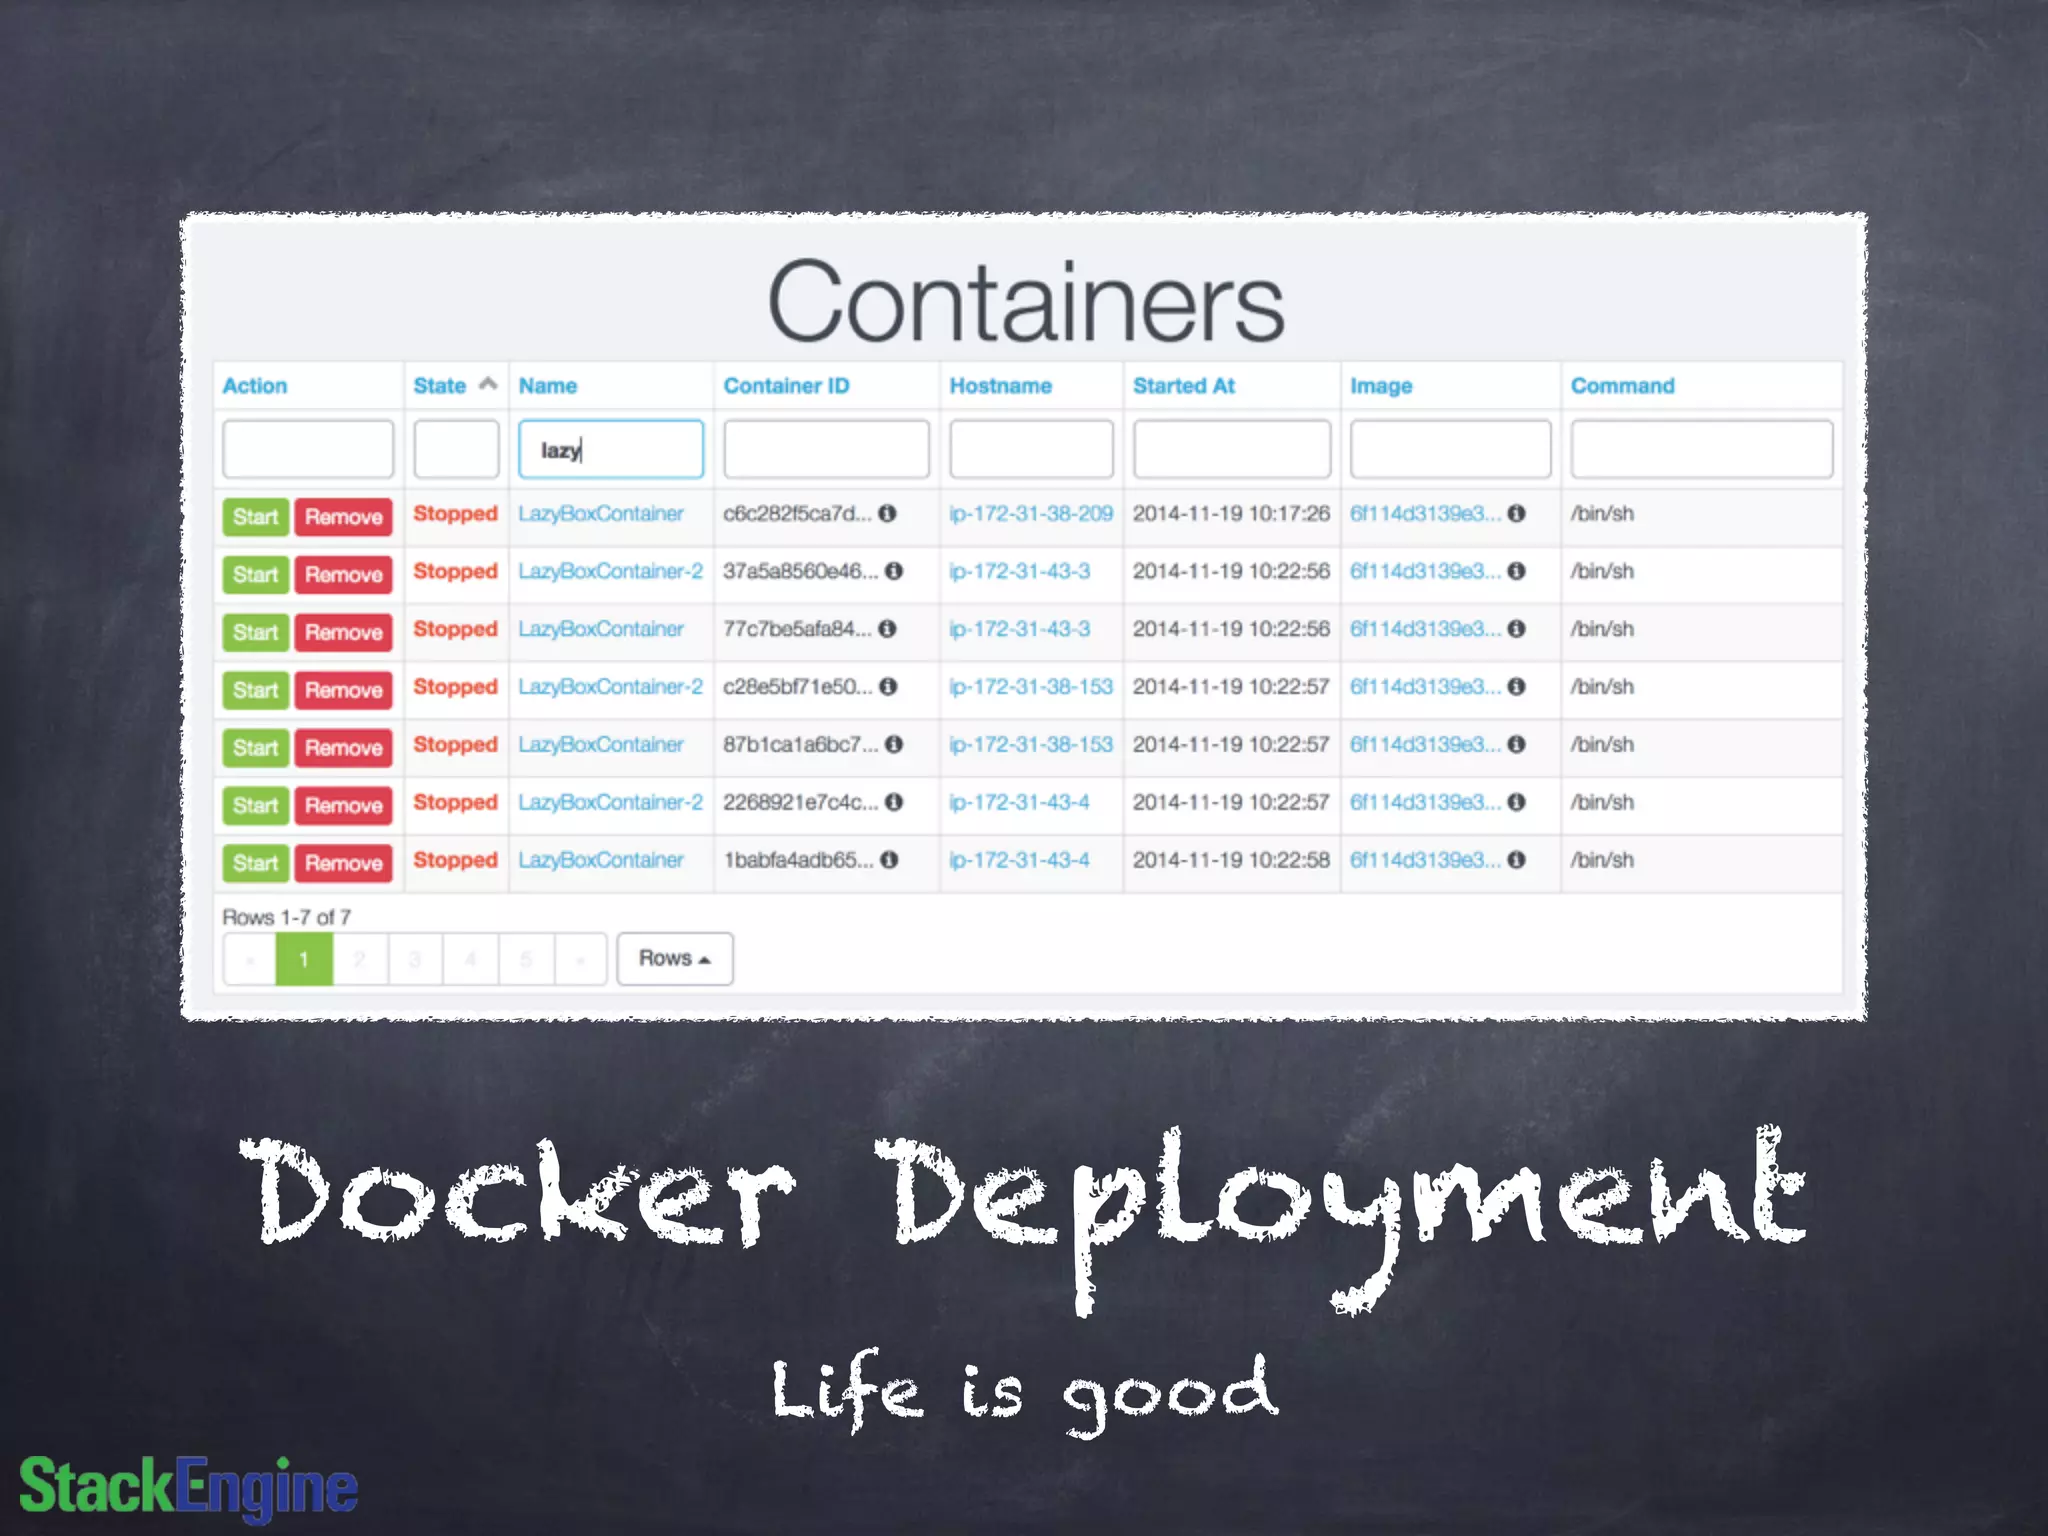Remove container 2268921e7c4c
The height and width of the screenshot is (1536, 2048).
(x=343, y=806)
